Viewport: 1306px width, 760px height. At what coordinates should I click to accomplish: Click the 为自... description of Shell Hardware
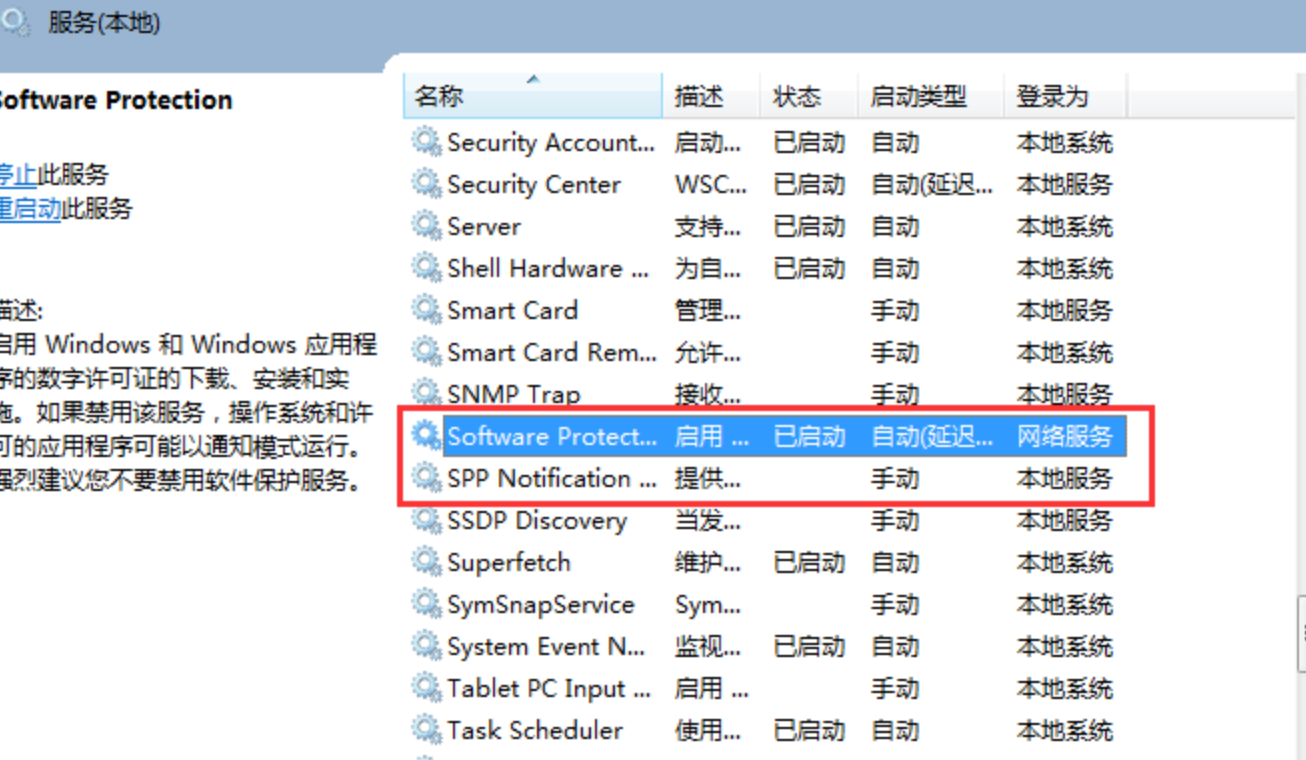(708, 268)
